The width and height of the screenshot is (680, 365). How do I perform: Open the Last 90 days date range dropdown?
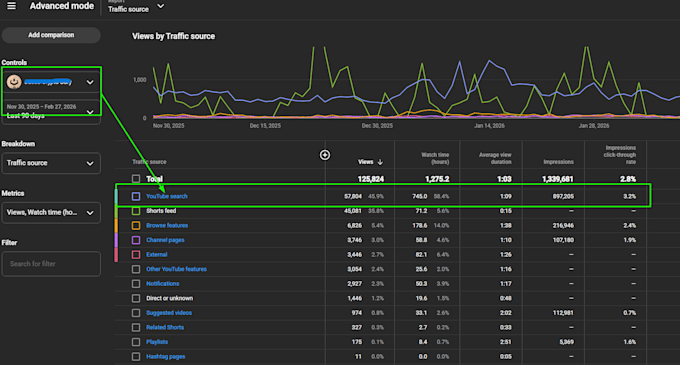click(x=51, y=111)
